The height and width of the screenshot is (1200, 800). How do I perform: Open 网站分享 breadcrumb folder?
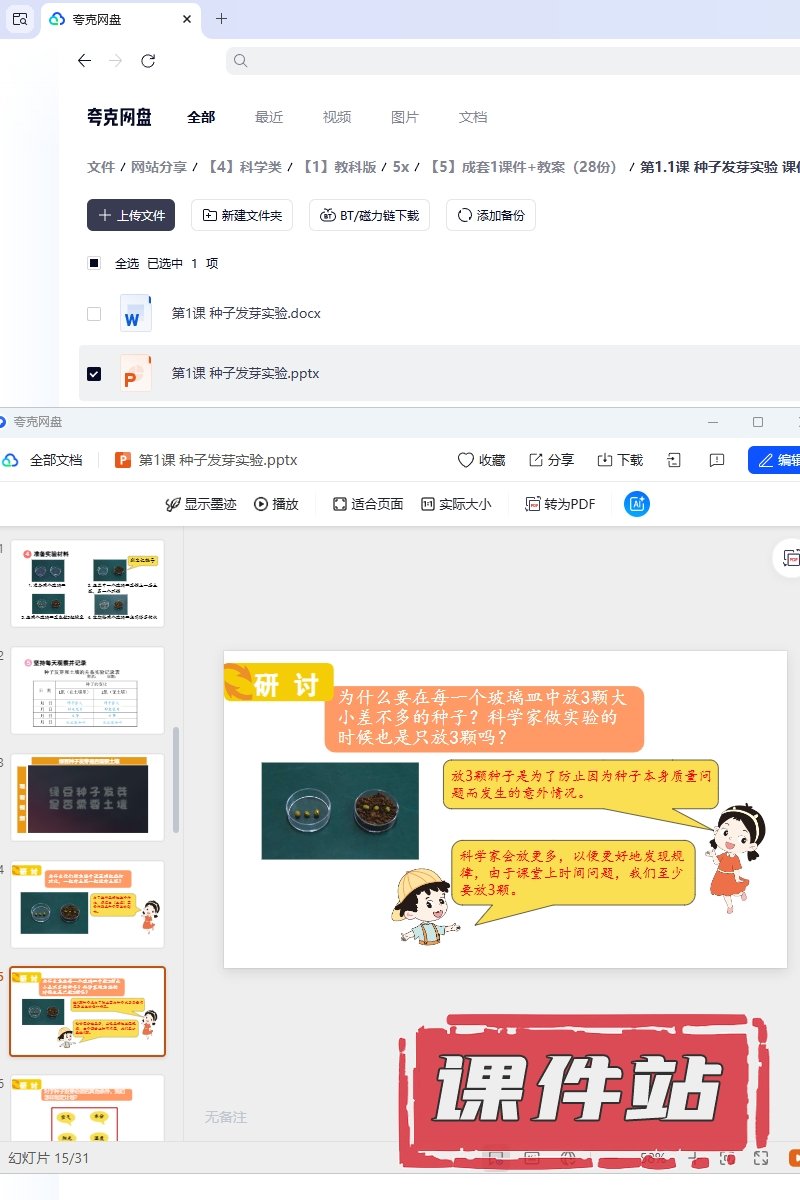pyautogui.click(x=159, y=167)
